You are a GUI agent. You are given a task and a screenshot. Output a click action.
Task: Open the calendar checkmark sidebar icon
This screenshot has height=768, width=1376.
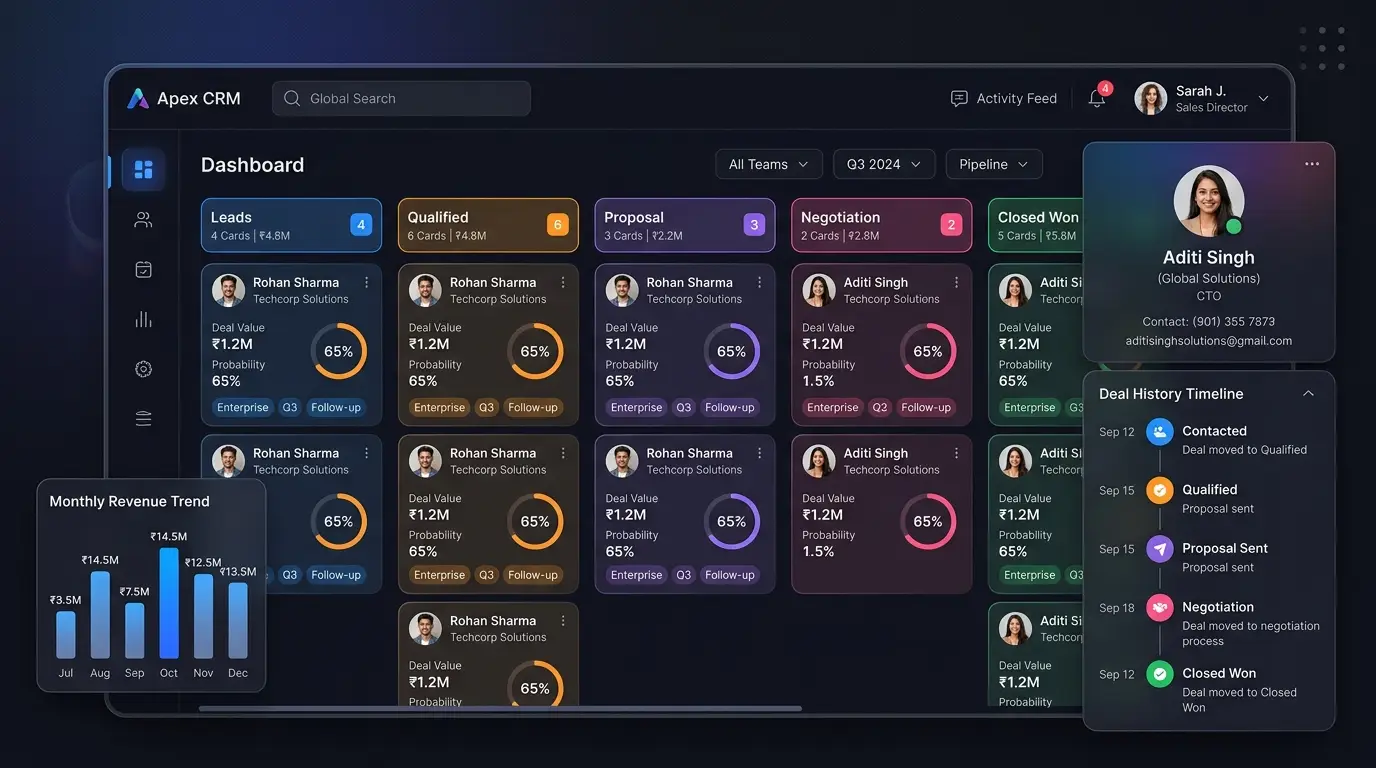pos(143,269)
